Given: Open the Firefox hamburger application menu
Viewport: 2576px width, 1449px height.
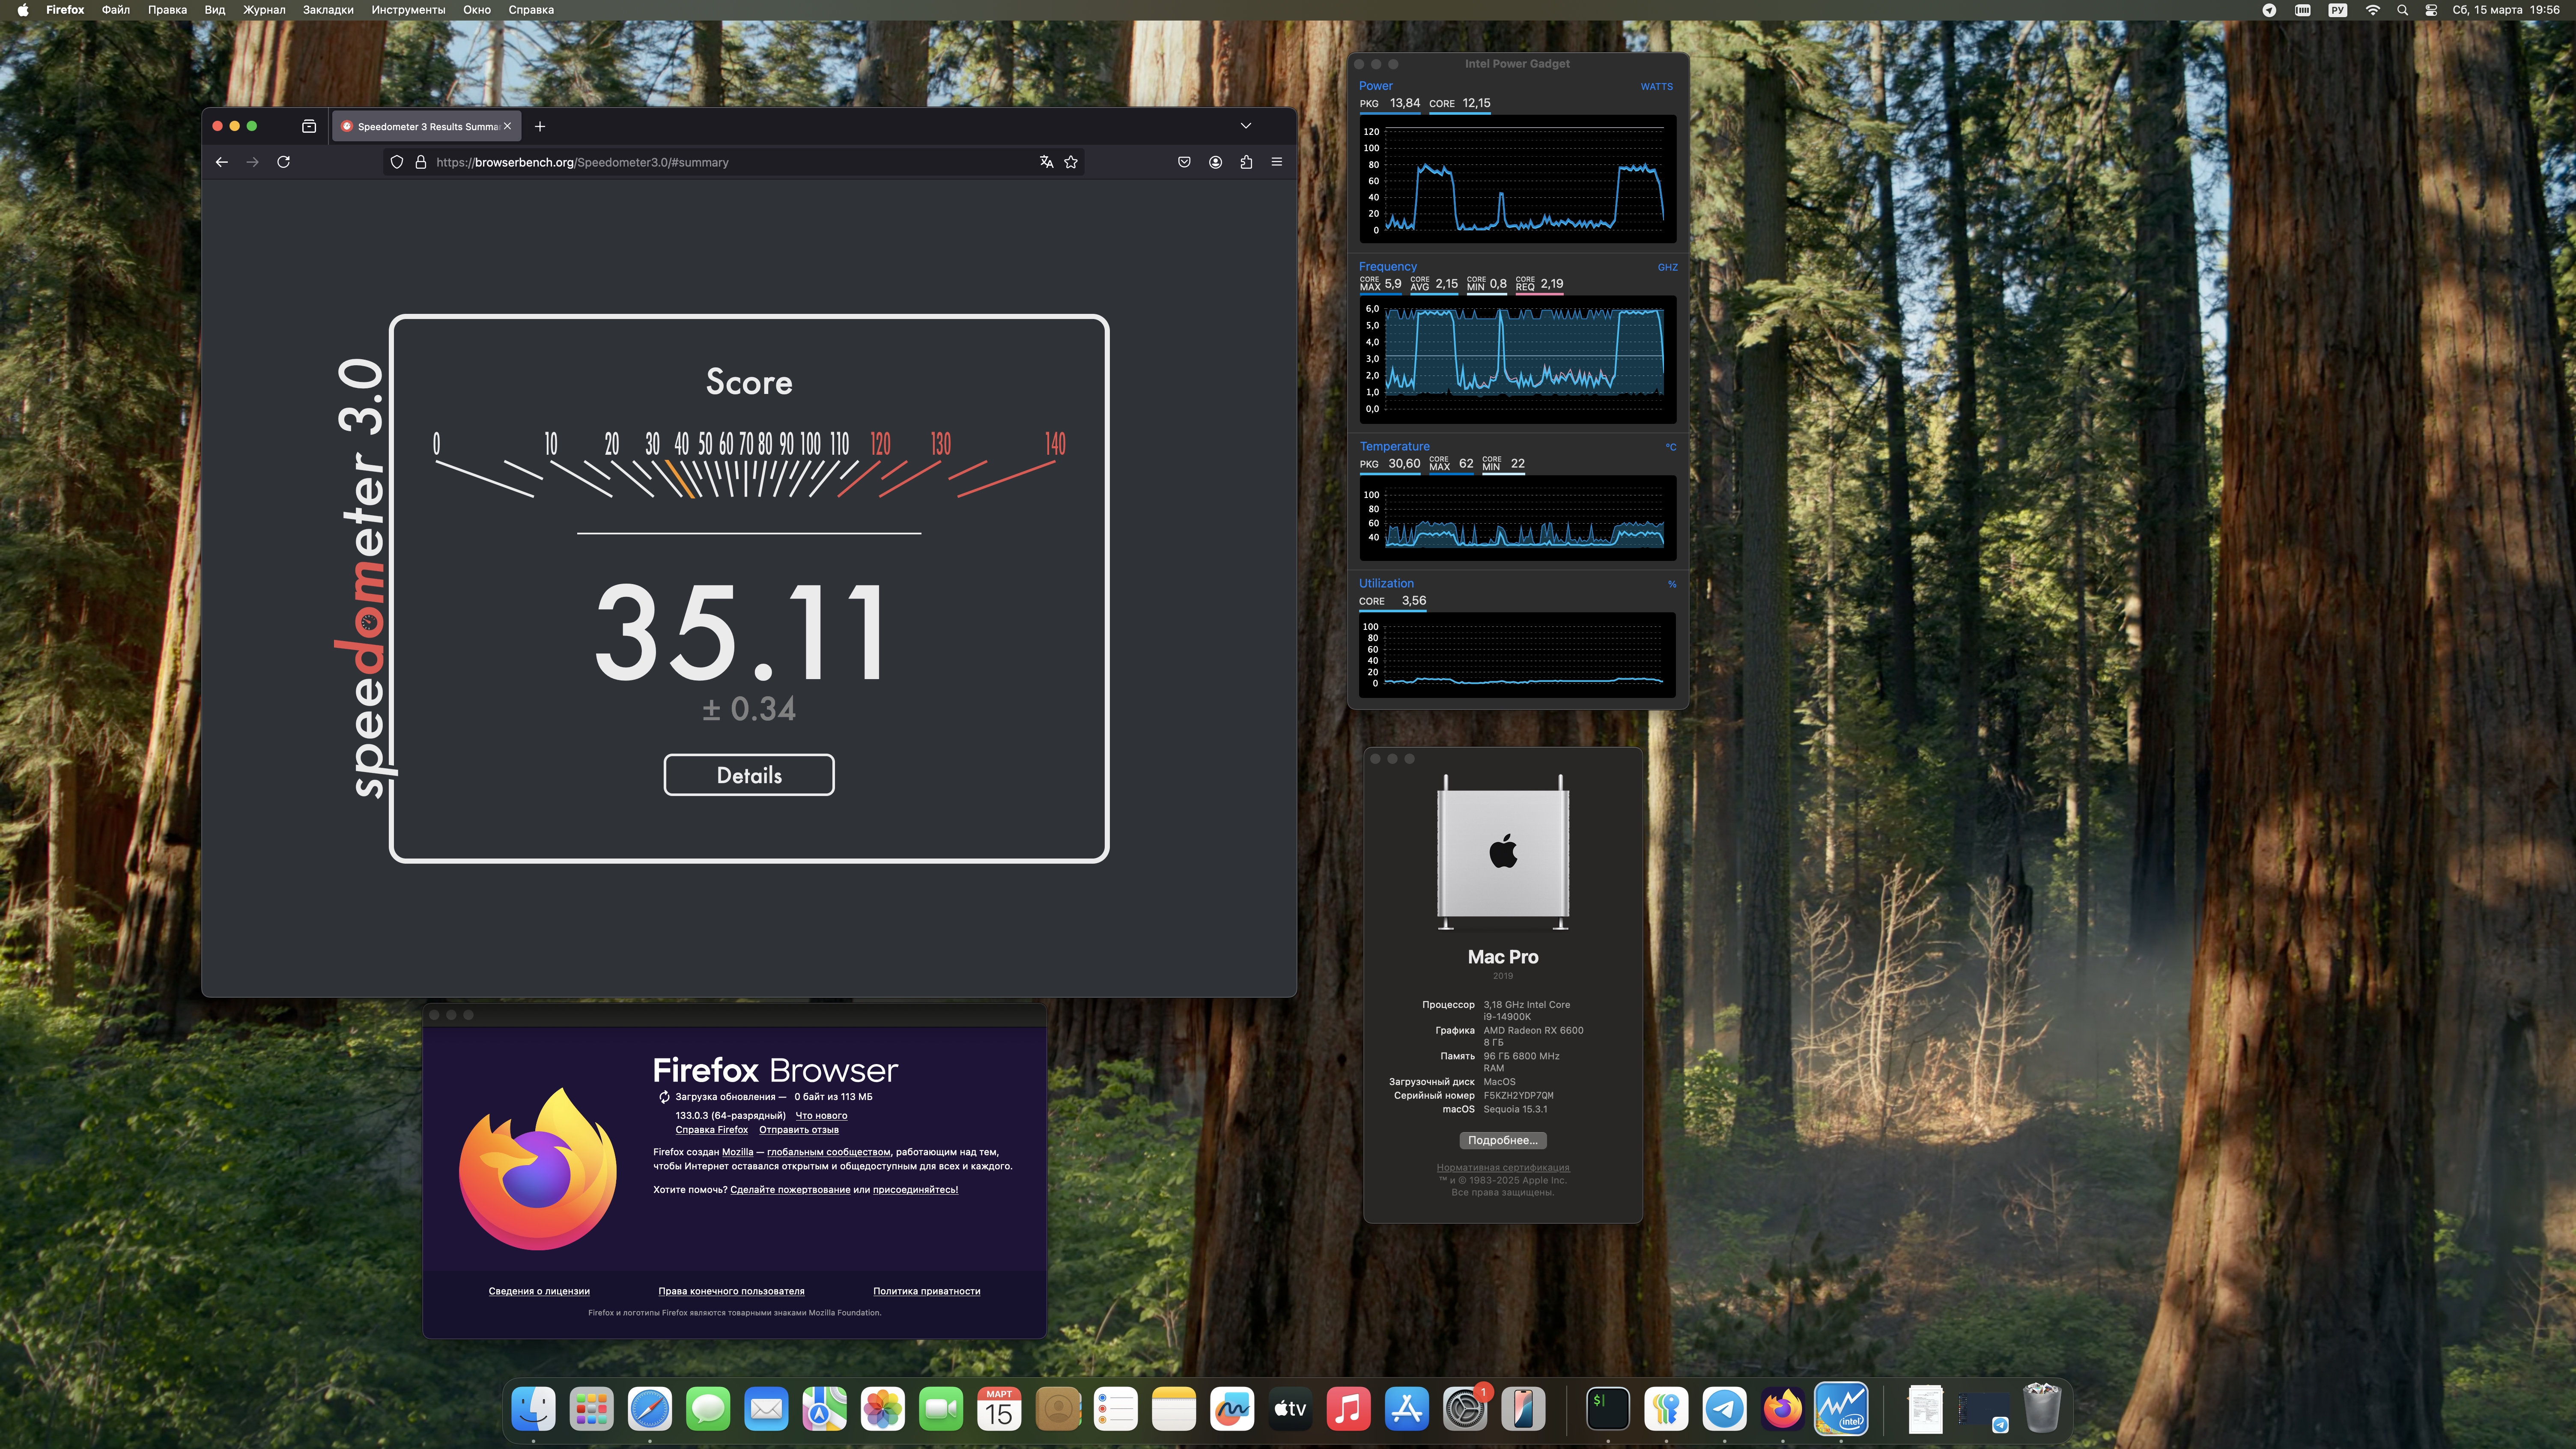Looking at the screenshot, I should point(1277,162).
